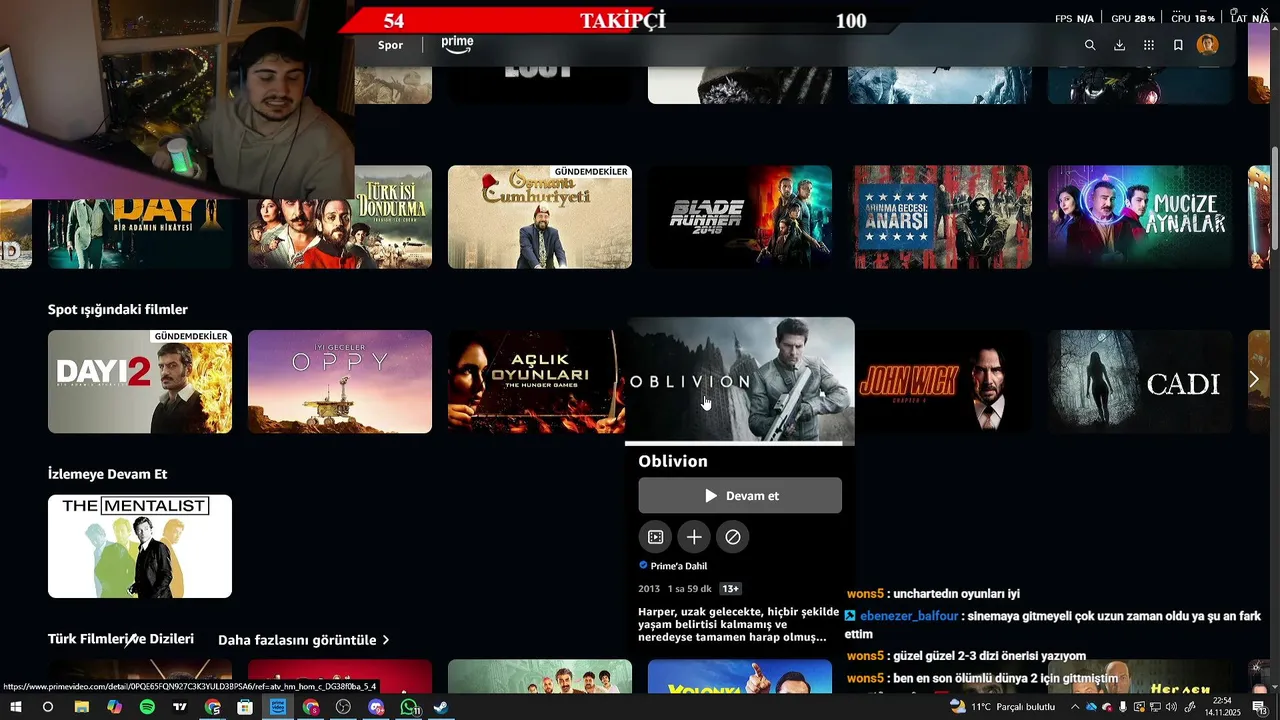Click the page vertical scrollbar thumb
Screen dimensions: 1280x720
pyautogui.click(x=1274, y=200)
